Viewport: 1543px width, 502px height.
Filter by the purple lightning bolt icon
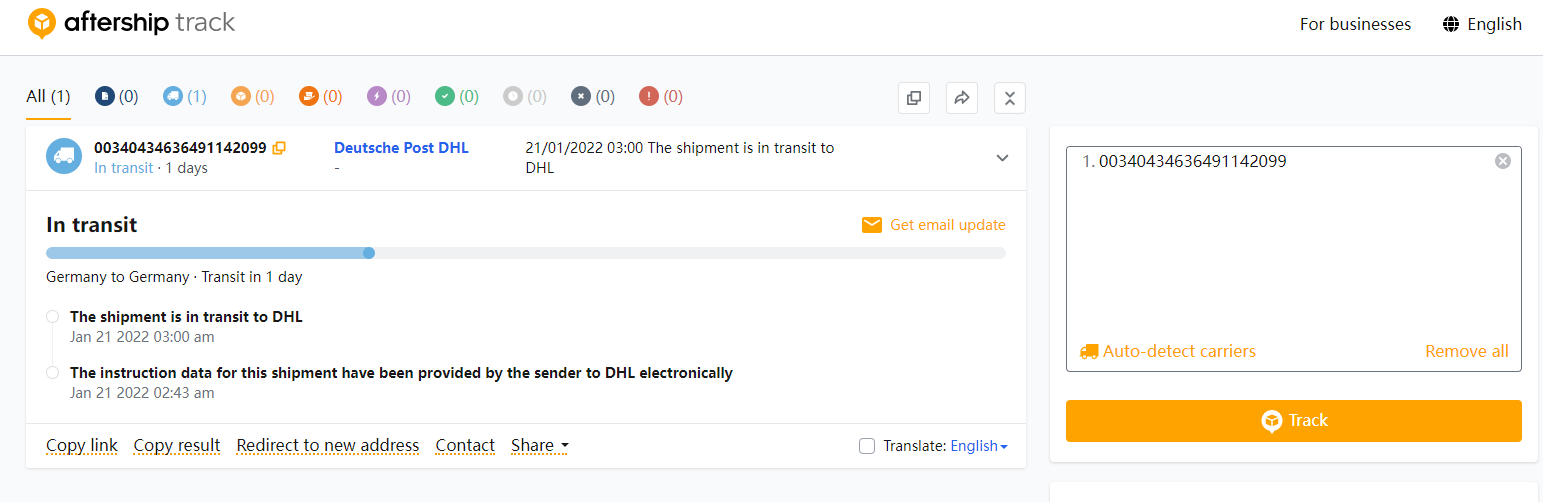click(377, 96)
